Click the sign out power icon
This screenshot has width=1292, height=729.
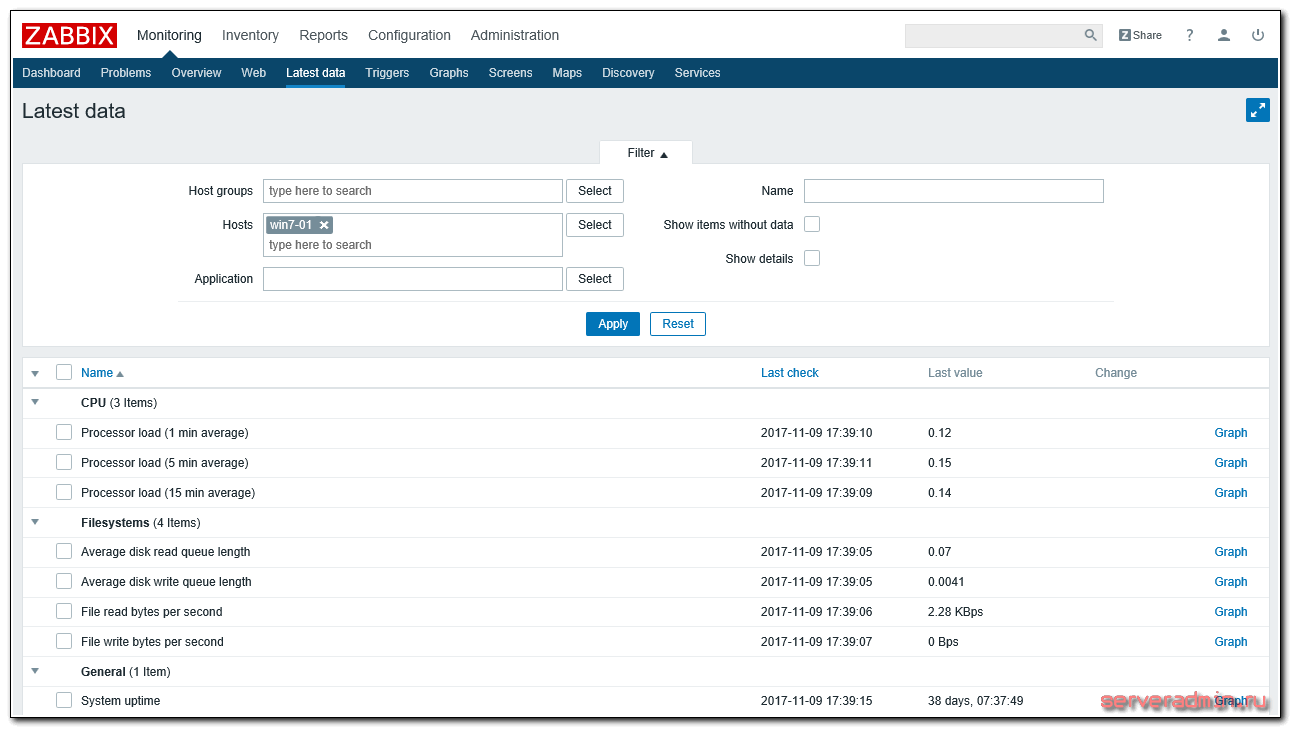(x=1258, y=35)
